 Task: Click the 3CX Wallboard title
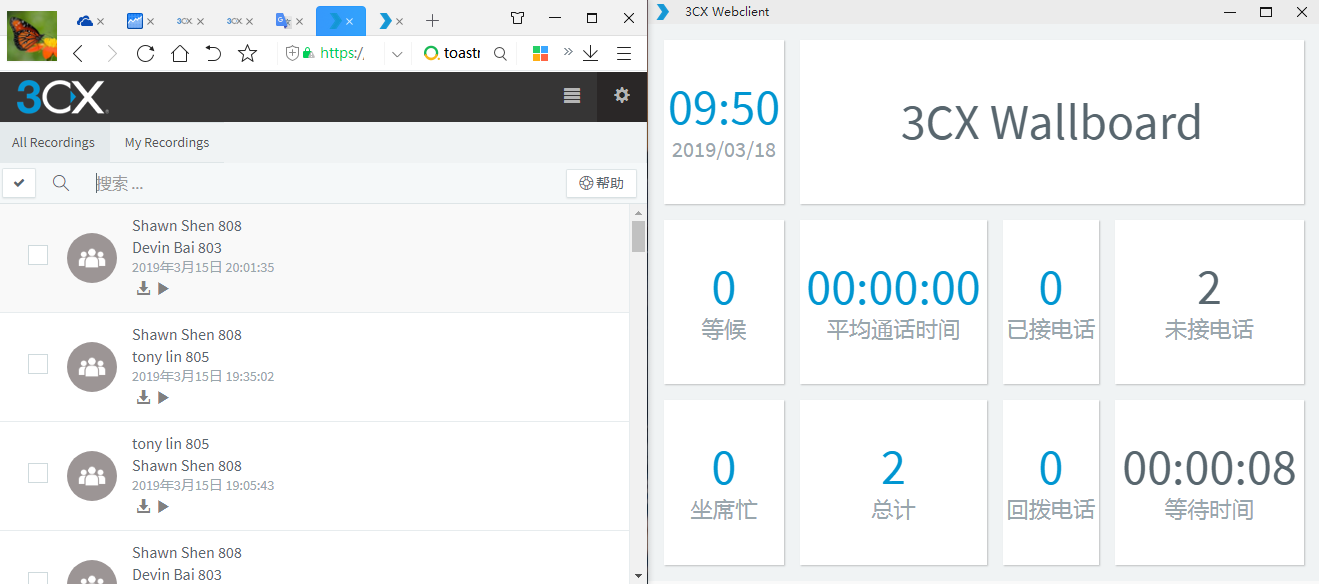[x=1052, y=122]
